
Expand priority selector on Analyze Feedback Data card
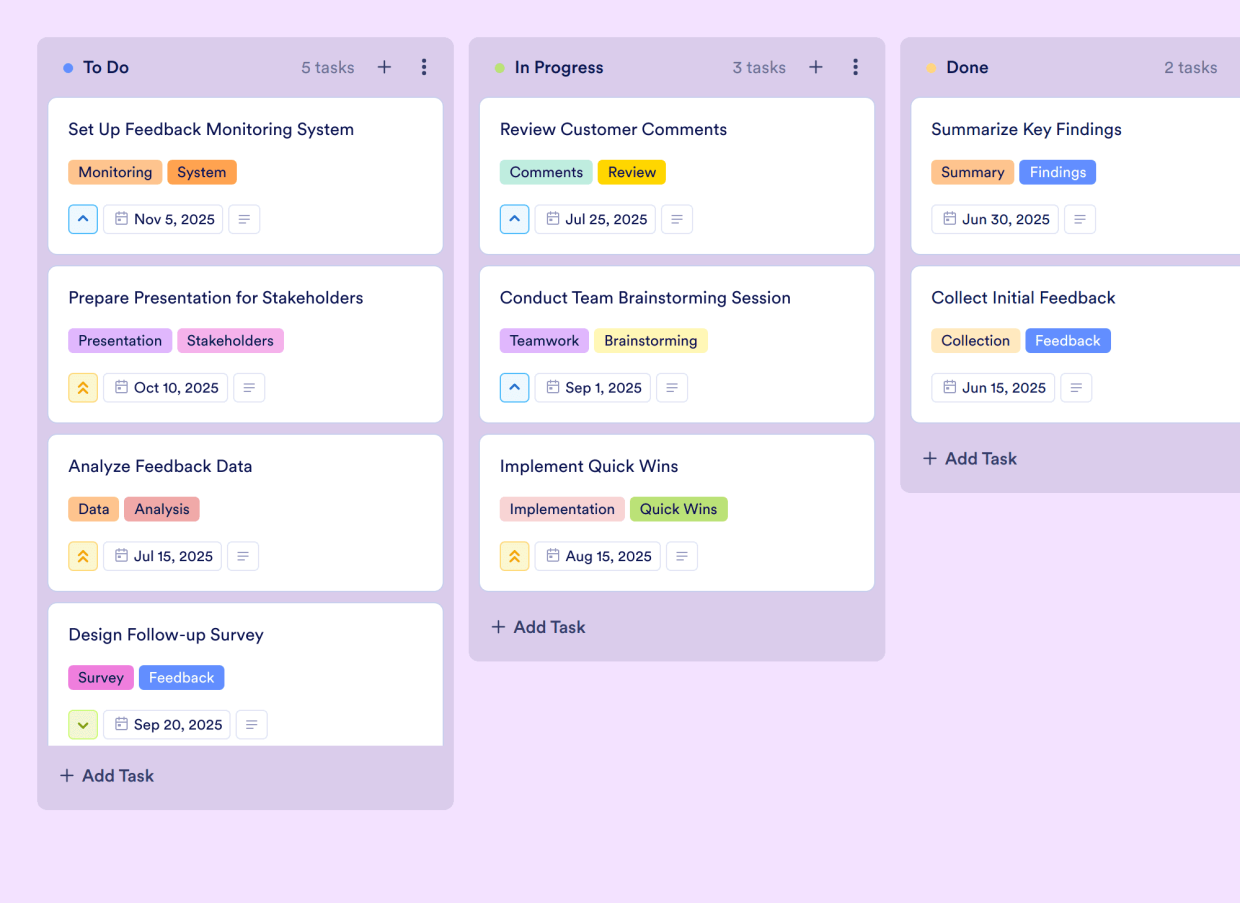tap(83, 556)
